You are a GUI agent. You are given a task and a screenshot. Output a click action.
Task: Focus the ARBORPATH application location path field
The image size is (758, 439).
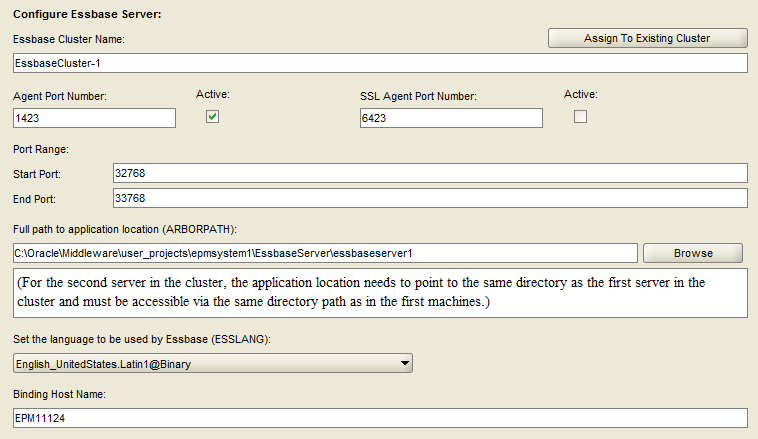325,253
